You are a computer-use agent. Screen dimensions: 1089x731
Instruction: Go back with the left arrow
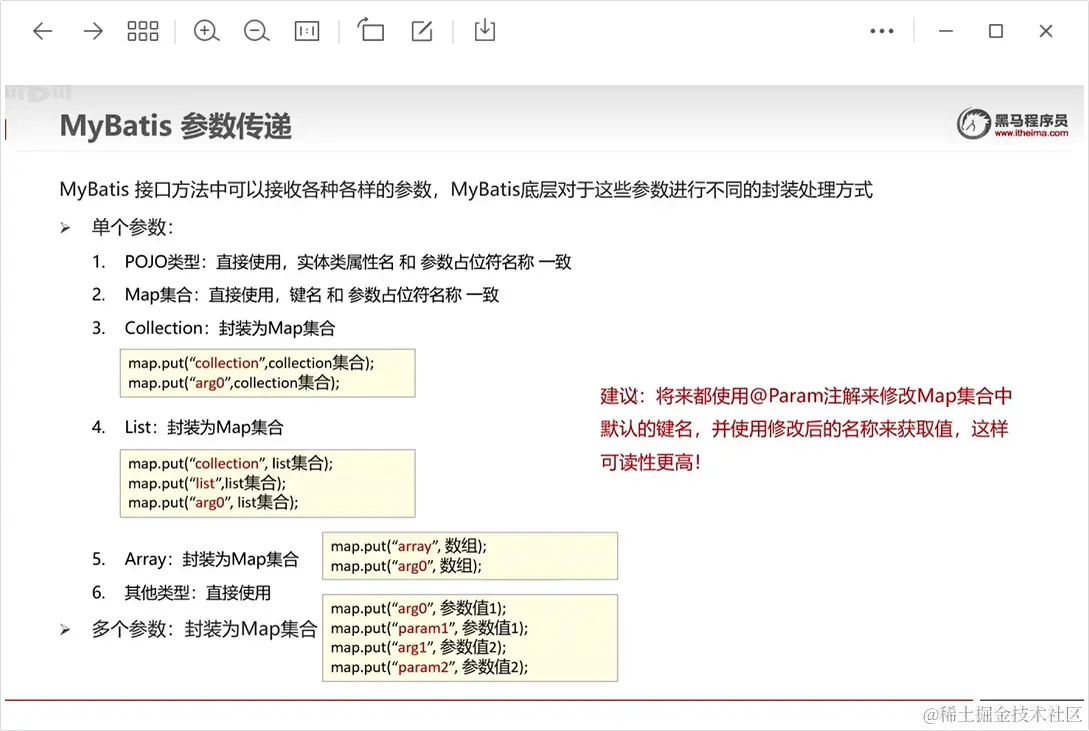click(x=43, y=31)
